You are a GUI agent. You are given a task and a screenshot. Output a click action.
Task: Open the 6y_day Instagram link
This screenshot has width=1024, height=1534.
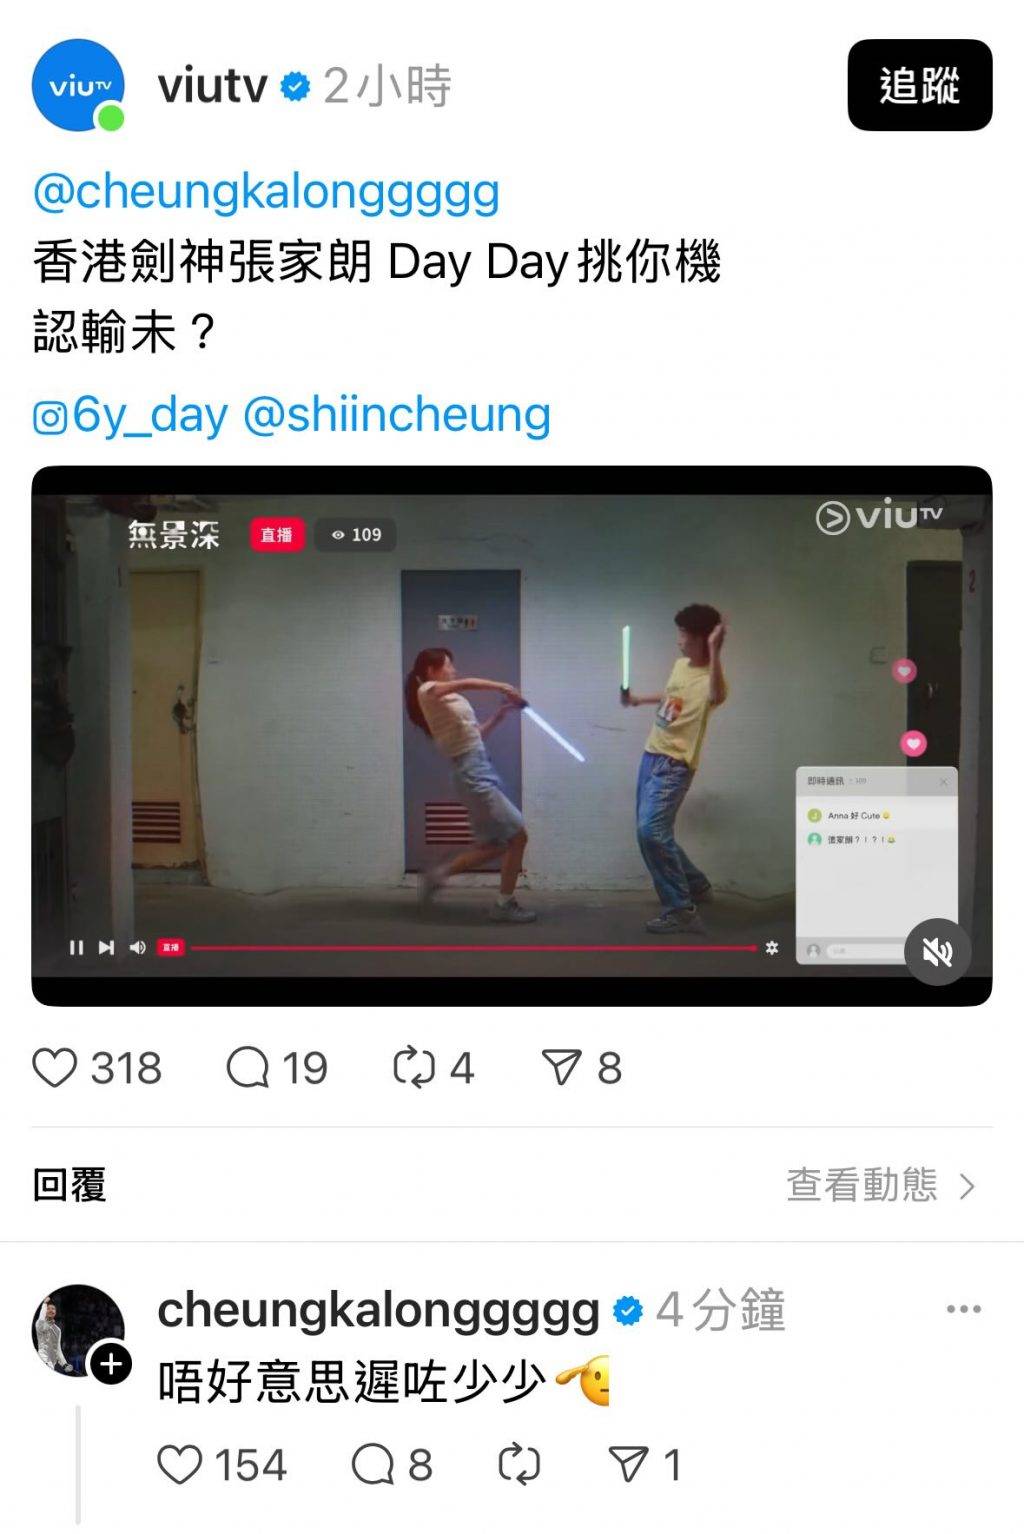131,415
